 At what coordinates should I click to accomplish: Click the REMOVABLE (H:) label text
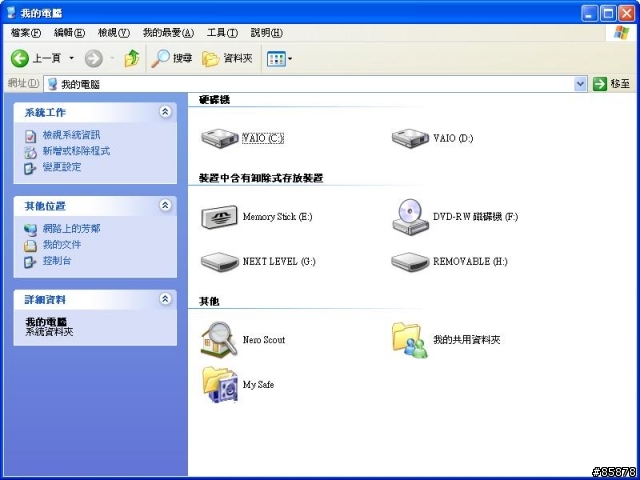coord(470,262)
